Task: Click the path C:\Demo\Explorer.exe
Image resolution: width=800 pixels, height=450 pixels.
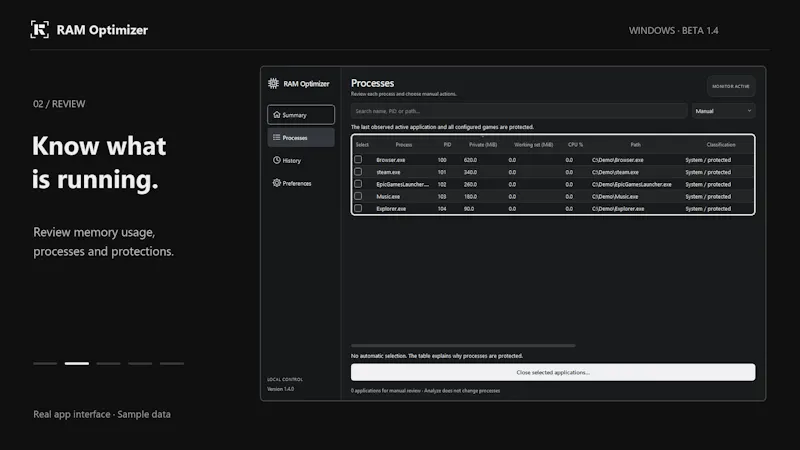Action: [x=618, y=209]
